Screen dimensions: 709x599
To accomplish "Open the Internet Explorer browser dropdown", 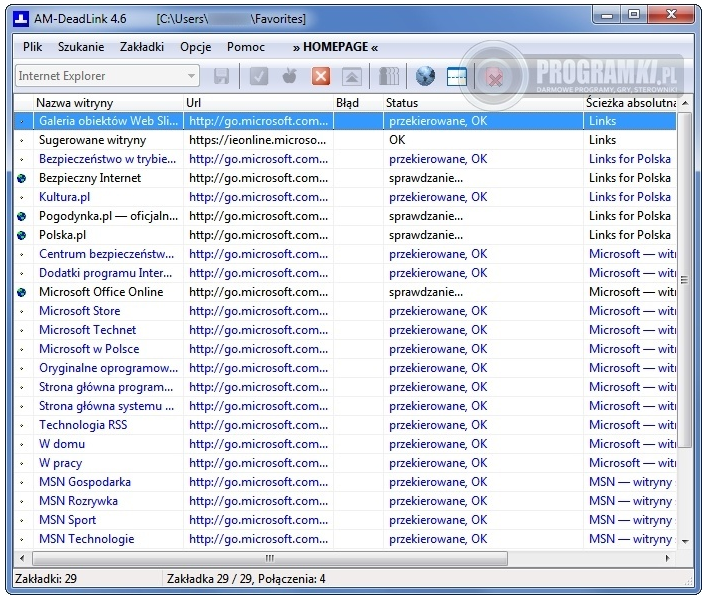I will (x=107, y=76).
